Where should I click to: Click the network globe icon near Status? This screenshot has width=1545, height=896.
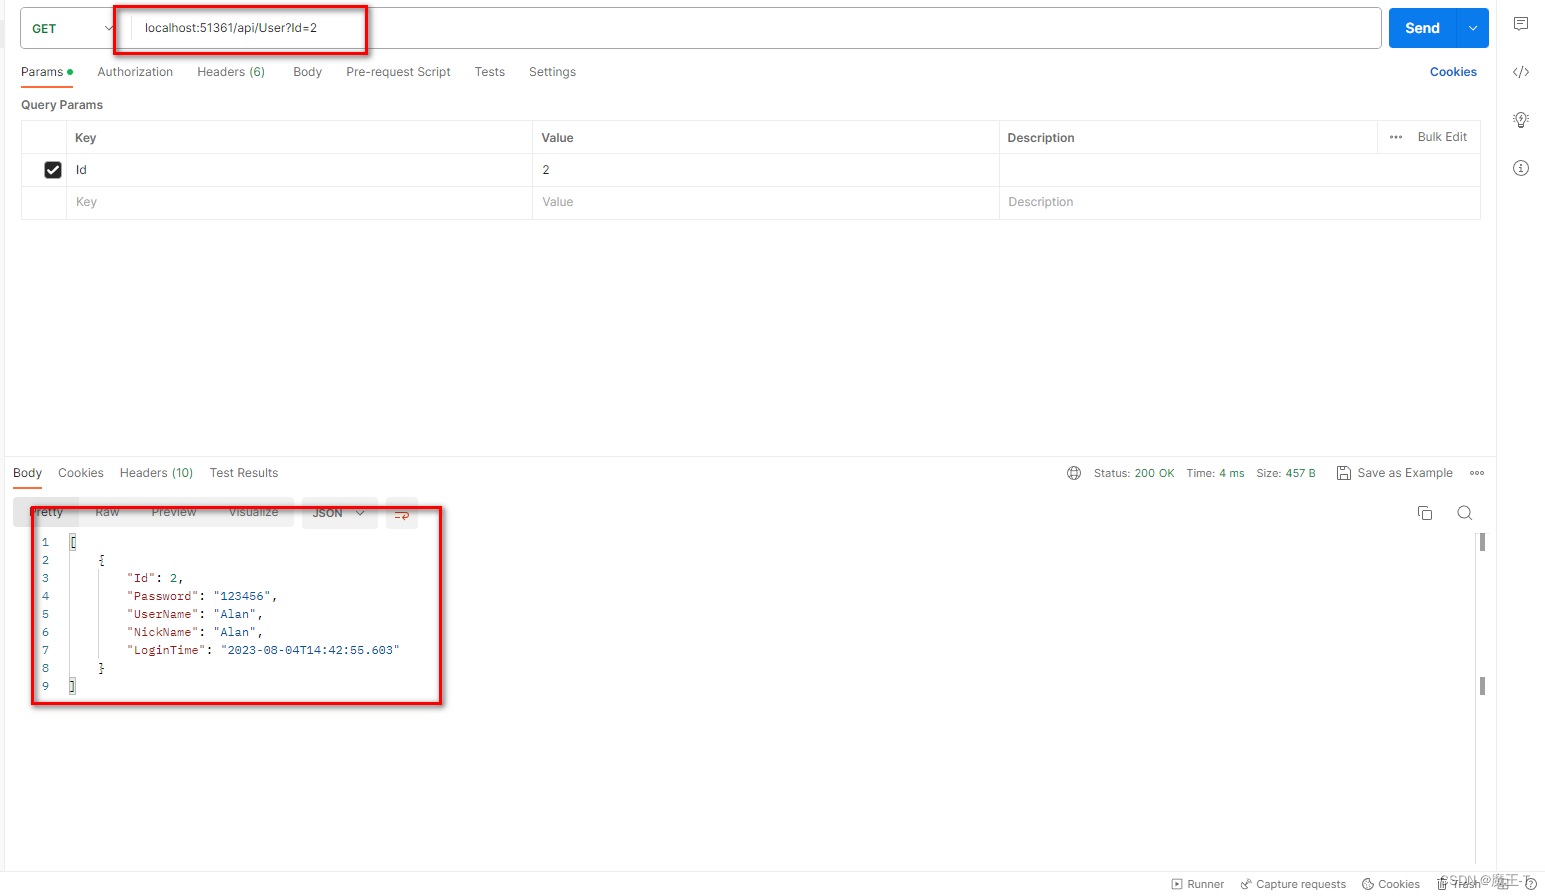click(1074, 473)
